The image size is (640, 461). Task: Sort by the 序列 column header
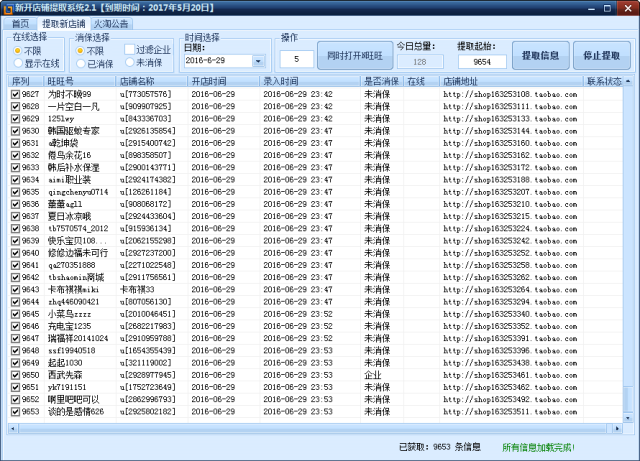[x=26, y=81]
